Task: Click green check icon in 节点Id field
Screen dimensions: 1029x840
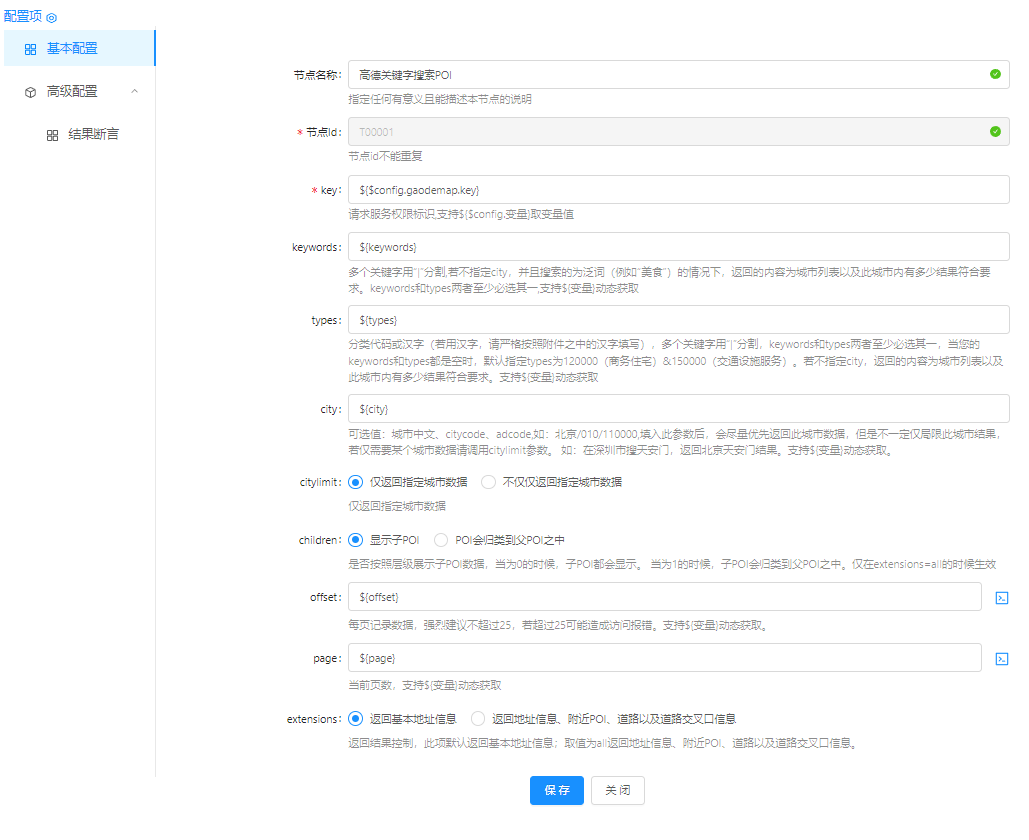Action: tap(994, 131)
